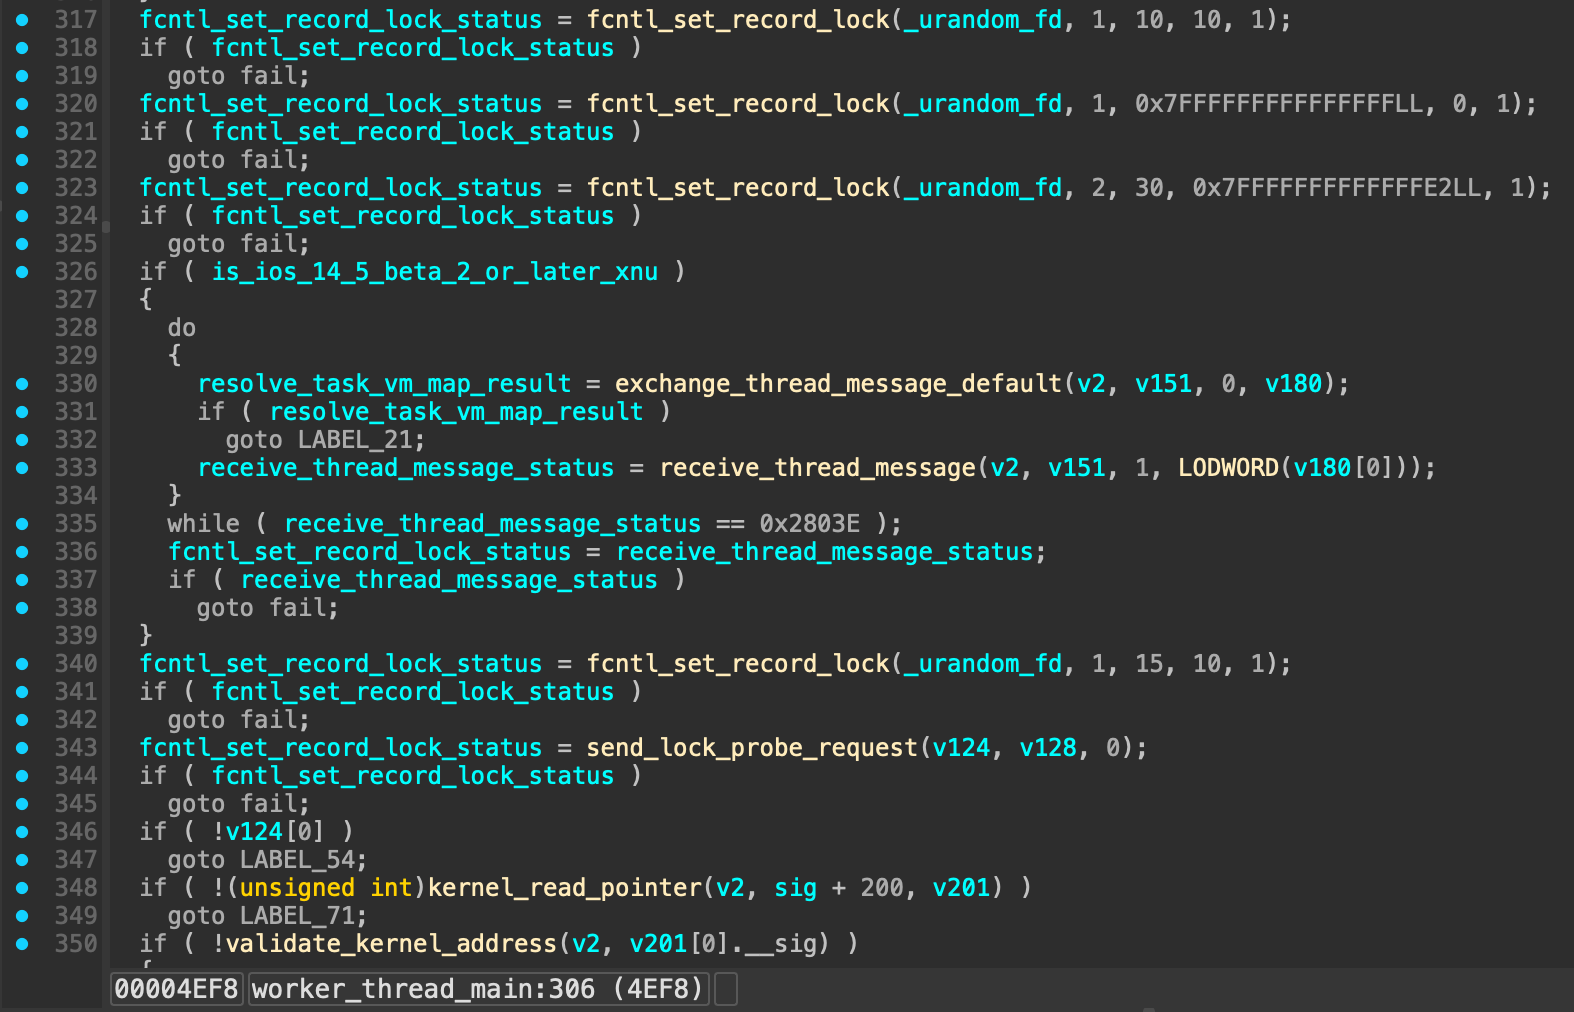Select resolve_task_vm_map_result on line 330
The image size is (1574, 1012).
(x=384, y=384)
